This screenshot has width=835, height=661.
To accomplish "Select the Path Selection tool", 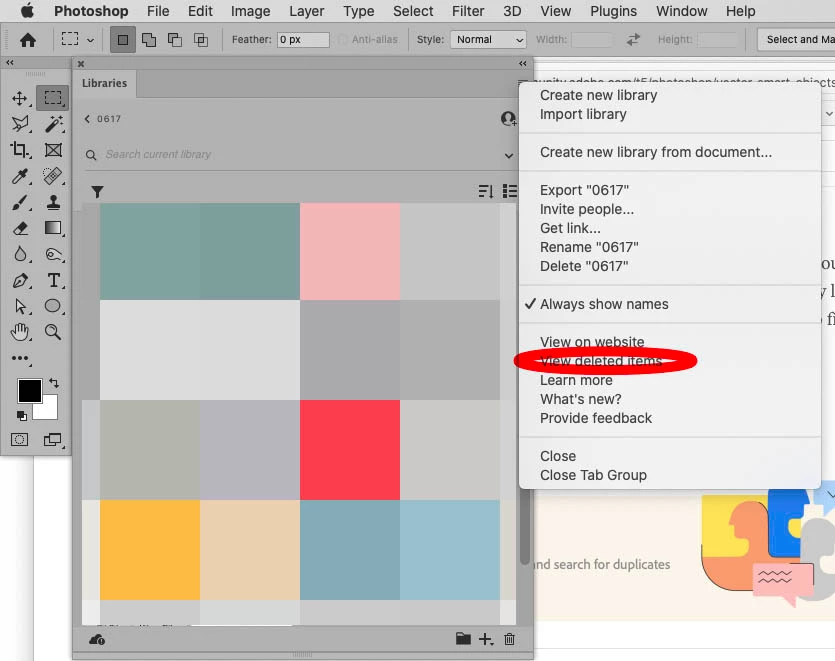I will coord(20,306).
